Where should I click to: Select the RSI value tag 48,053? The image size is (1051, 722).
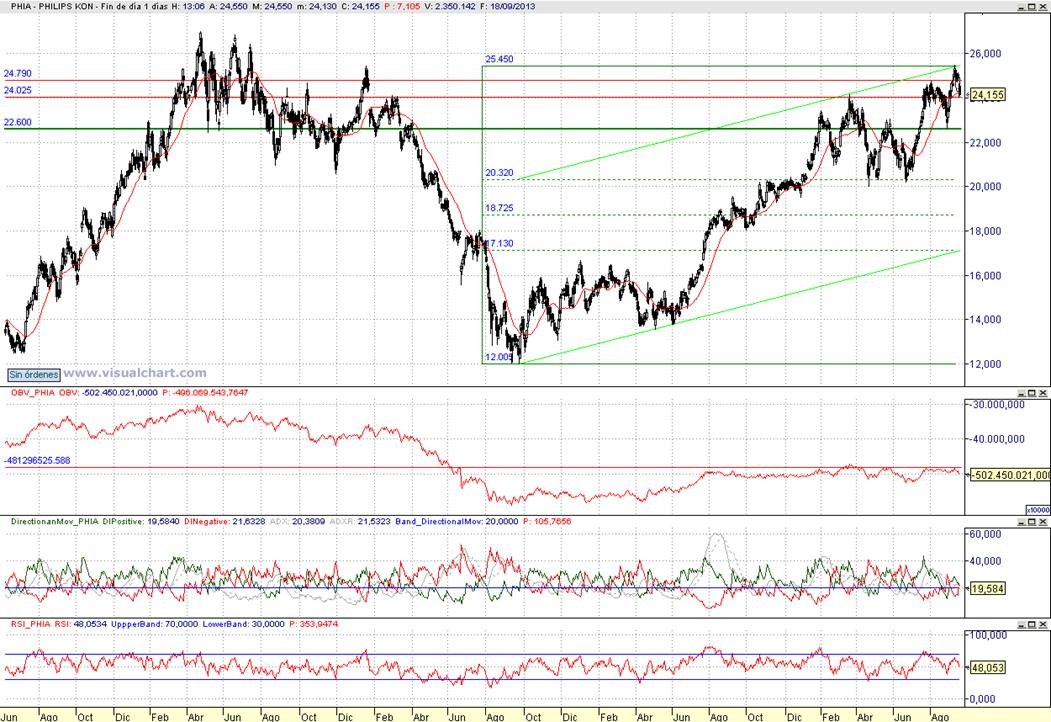tap(987, 668)
